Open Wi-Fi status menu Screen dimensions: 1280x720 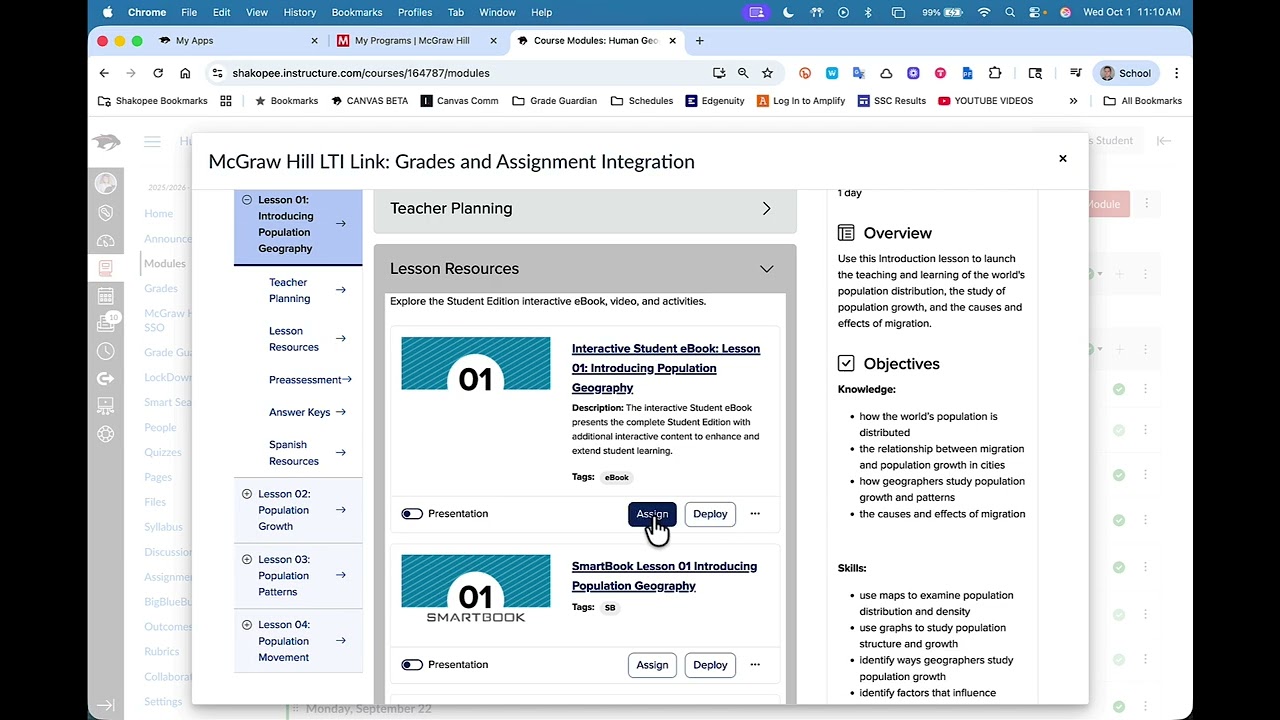pyautogui.click(x=984, y=12)
